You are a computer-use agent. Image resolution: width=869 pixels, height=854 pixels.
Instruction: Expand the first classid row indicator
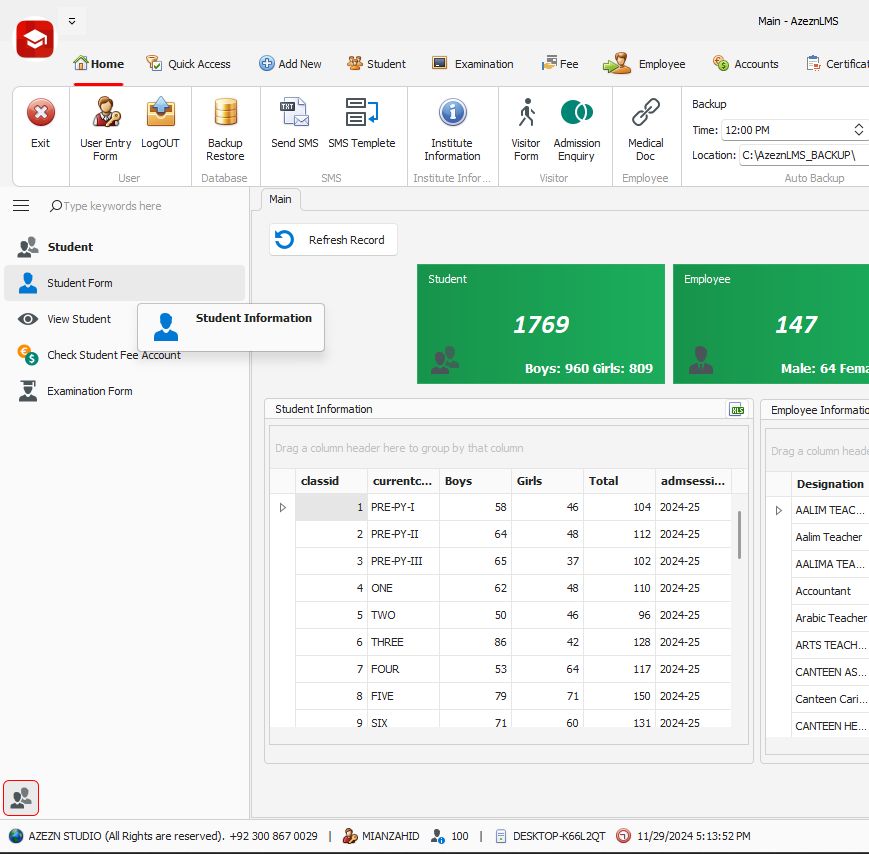tap(282, 508)
